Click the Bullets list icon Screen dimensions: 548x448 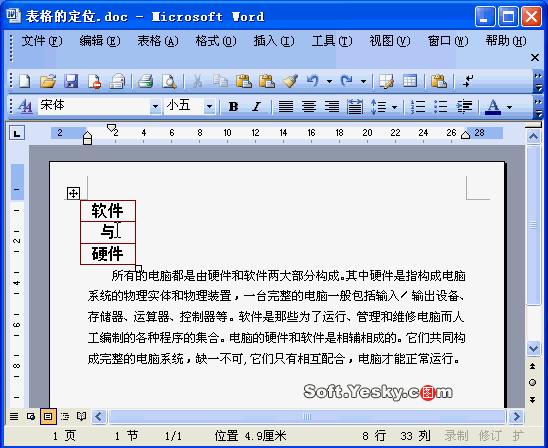440,106
